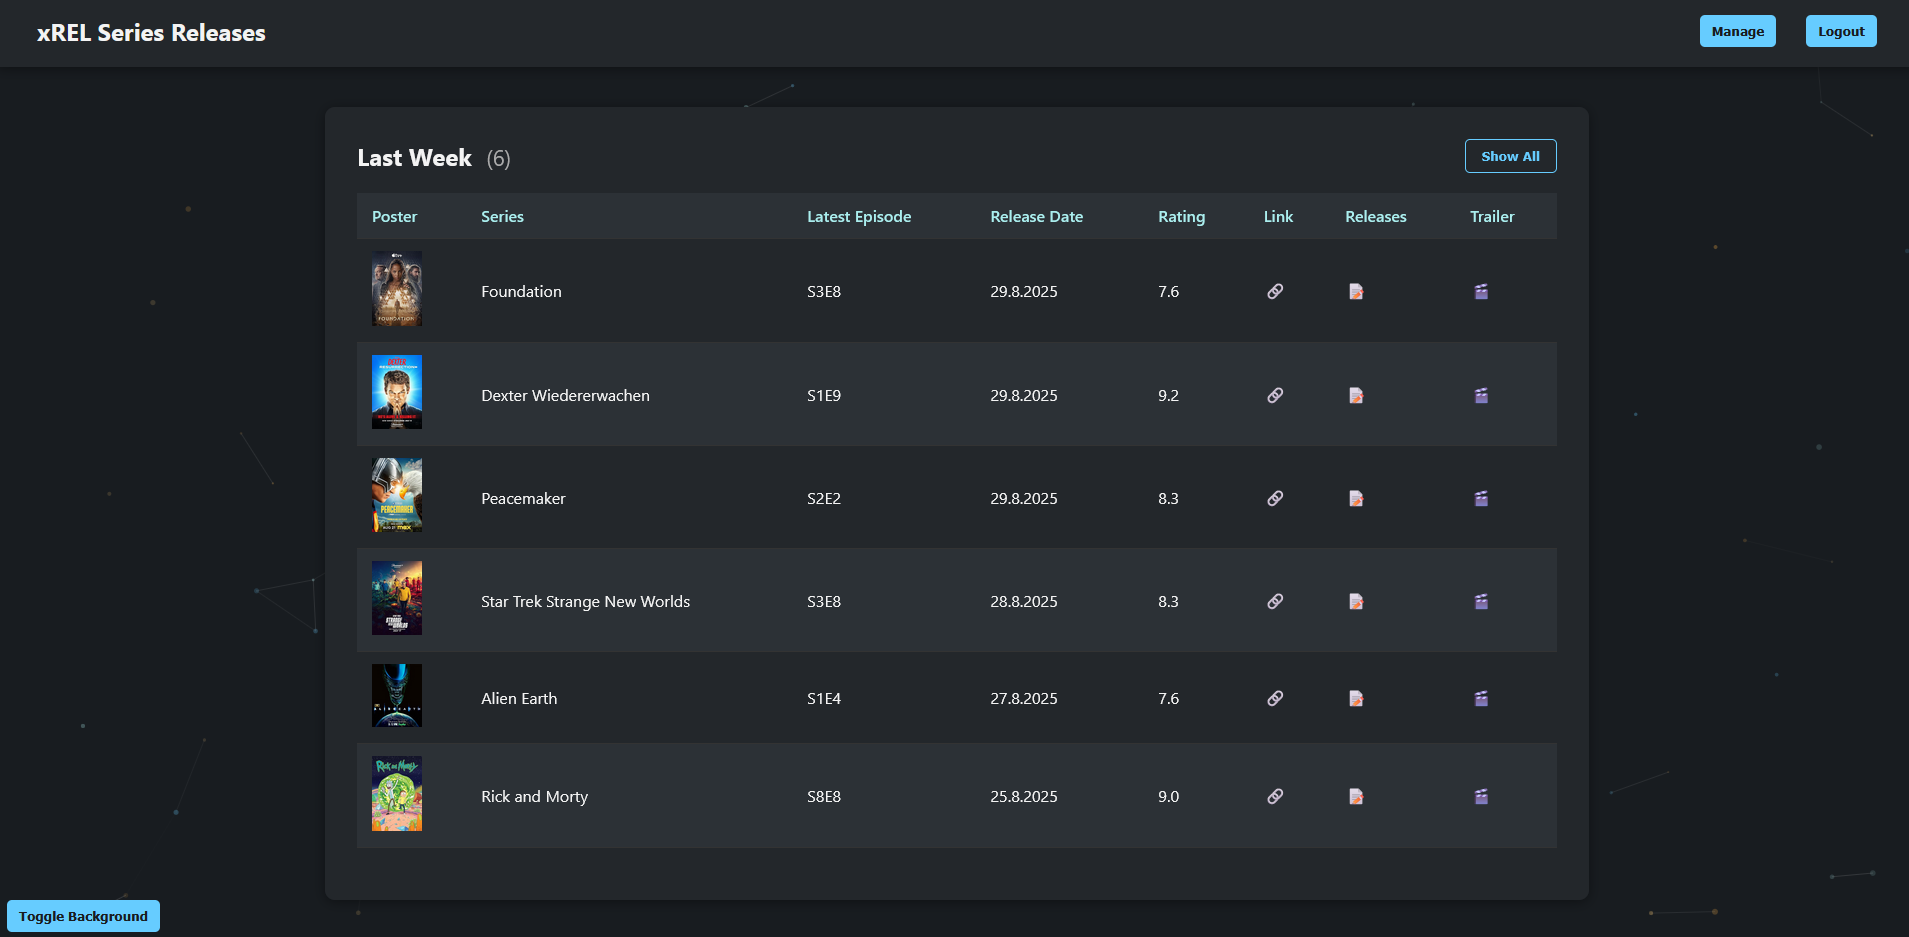
Task: Open Foundation trailer clapperboard icon
Action: (x=1481, y=292)
